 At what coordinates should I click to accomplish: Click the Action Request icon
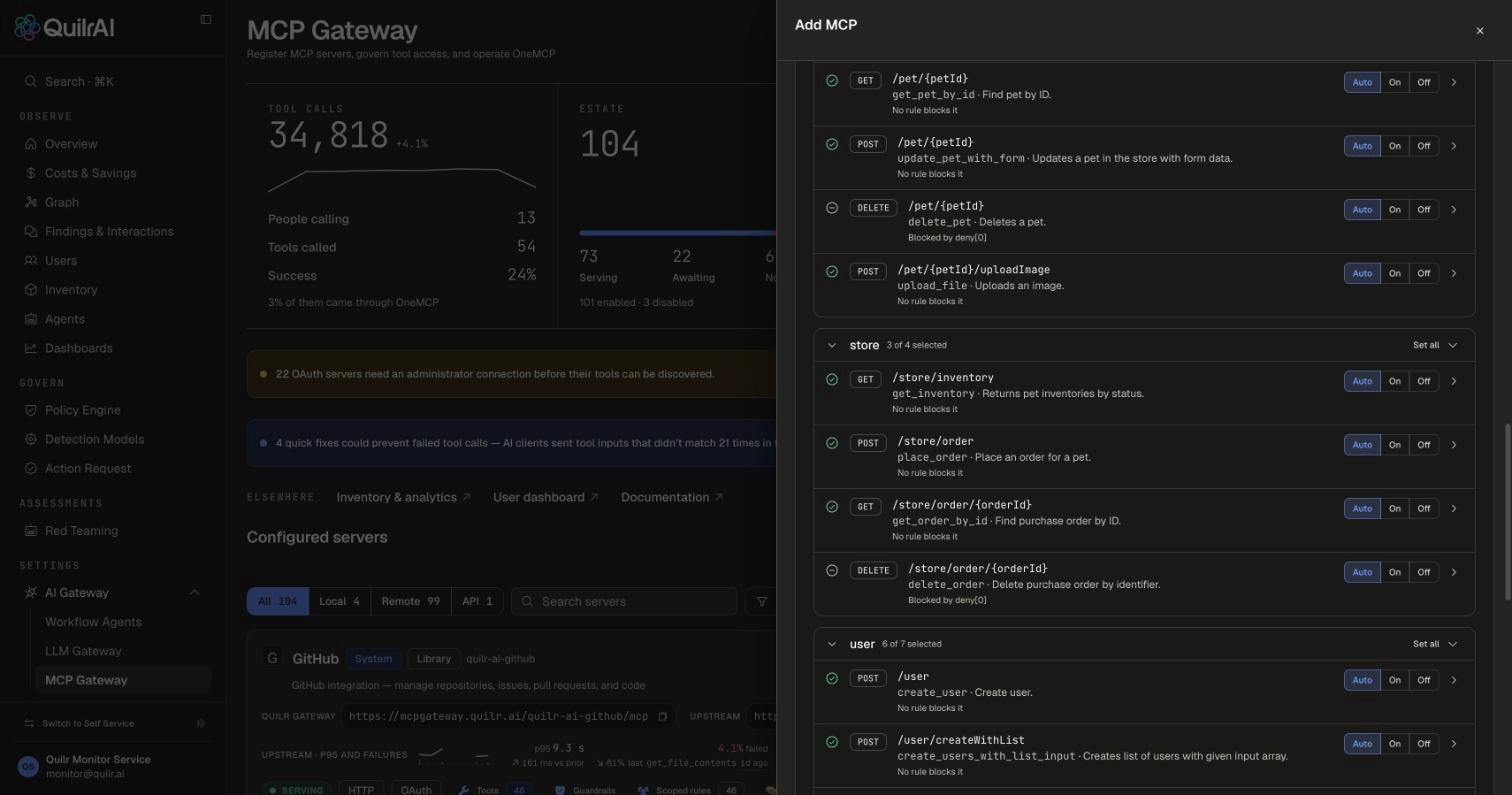click(31, 468)
